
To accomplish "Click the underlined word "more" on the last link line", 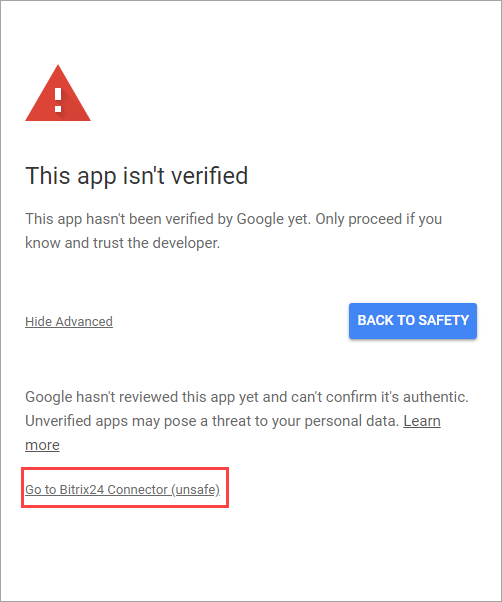I will (x=42, y=445).
